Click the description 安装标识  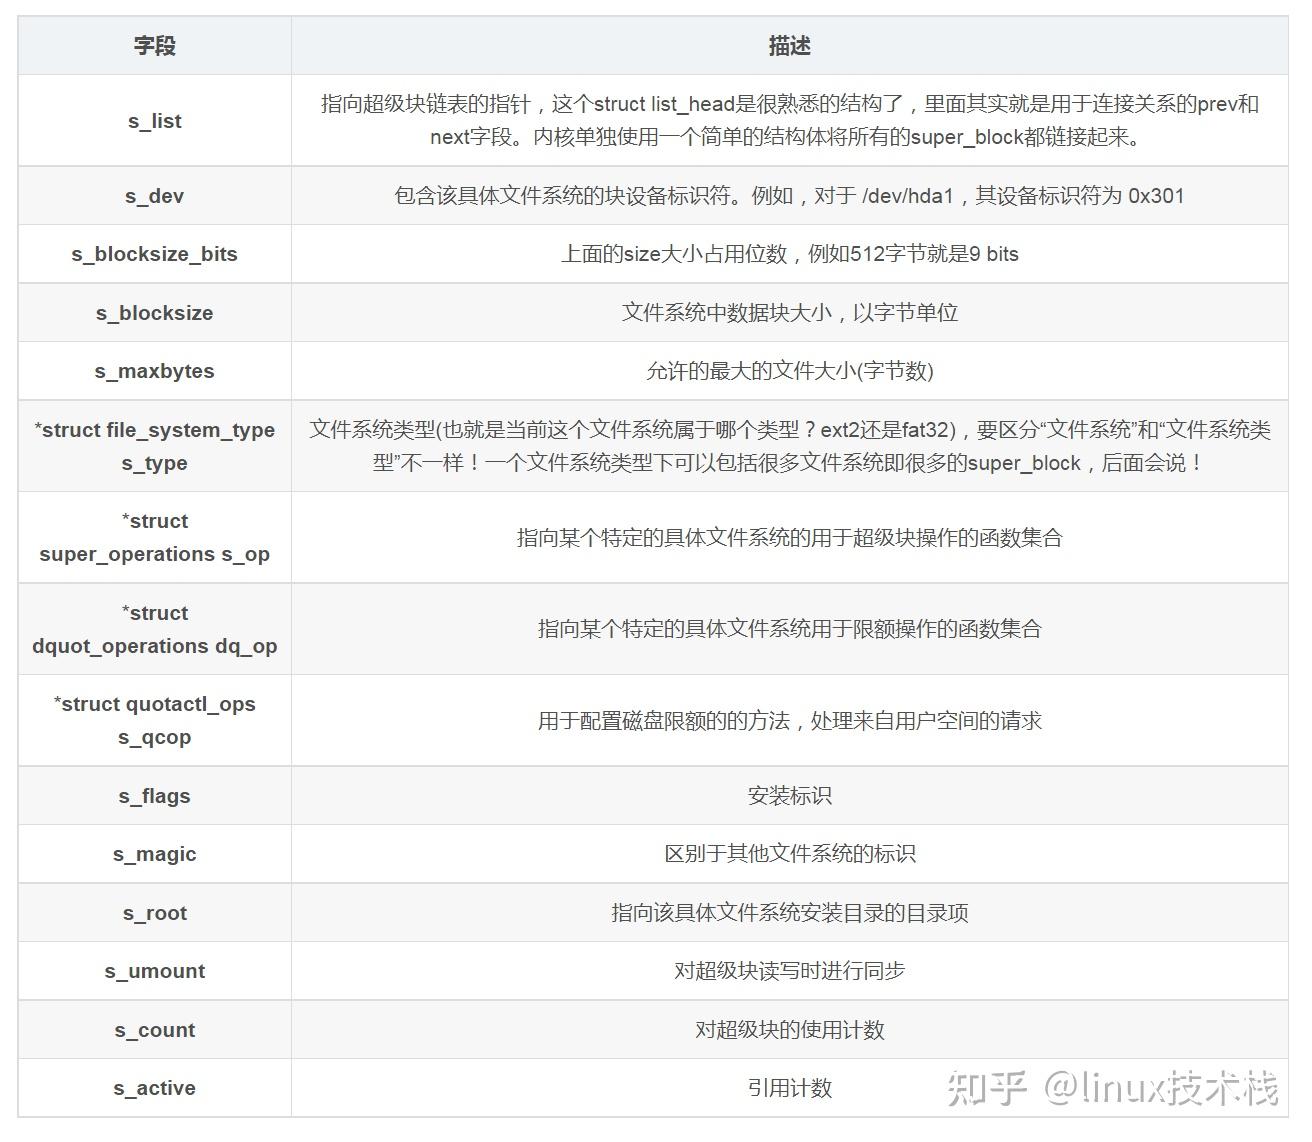coord(790,796)
